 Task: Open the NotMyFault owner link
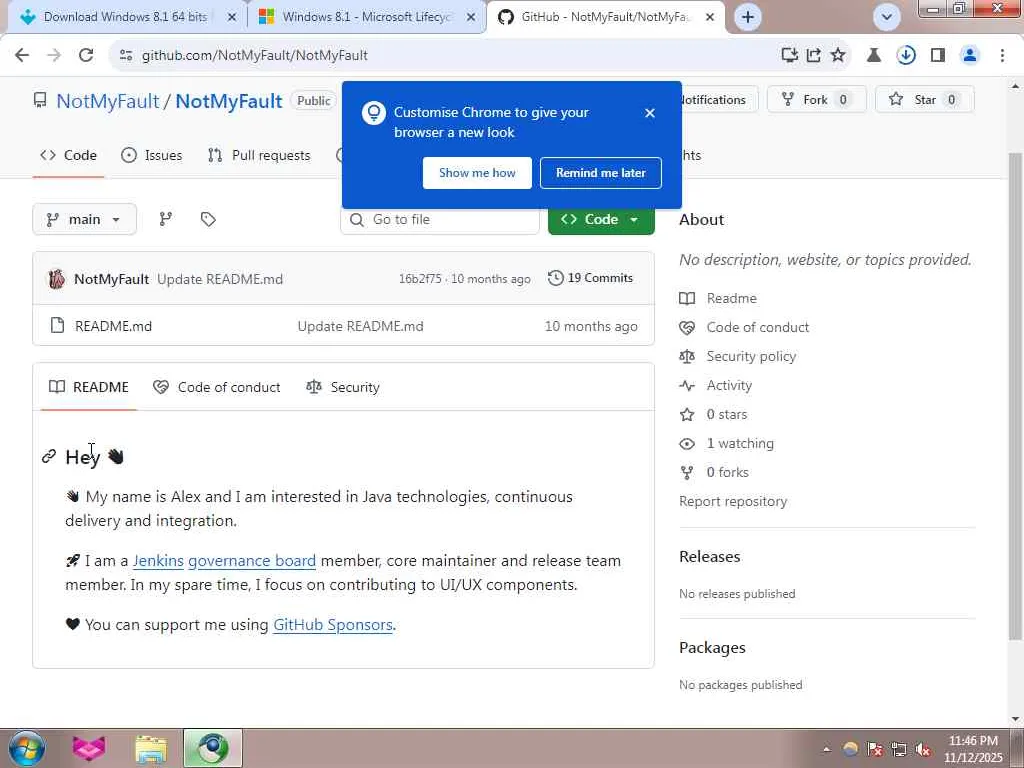108,101
